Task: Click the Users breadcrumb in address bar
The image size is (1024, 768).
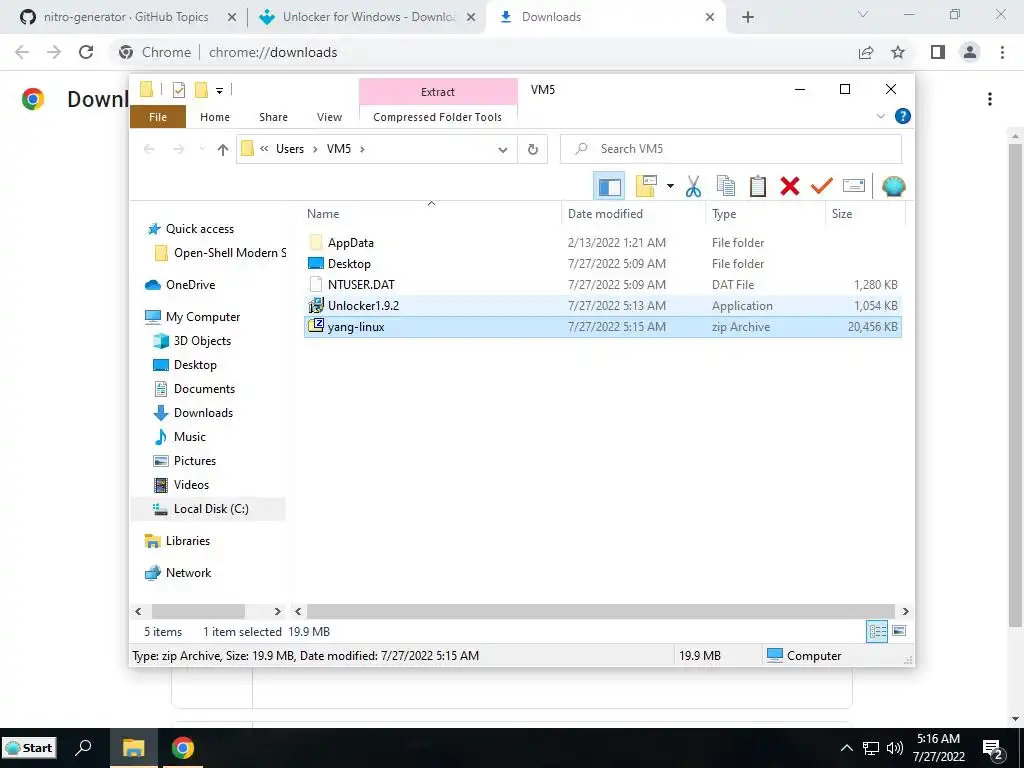Action: (290, 149)
